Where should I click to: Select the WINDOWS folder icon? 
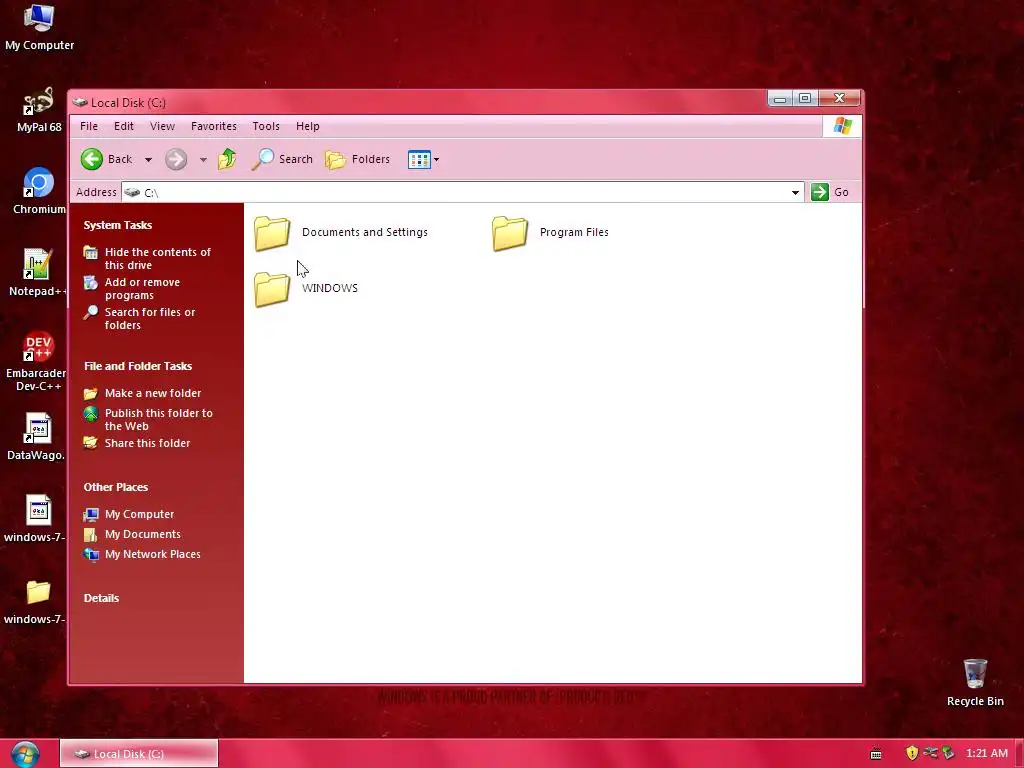coord(272,289)
